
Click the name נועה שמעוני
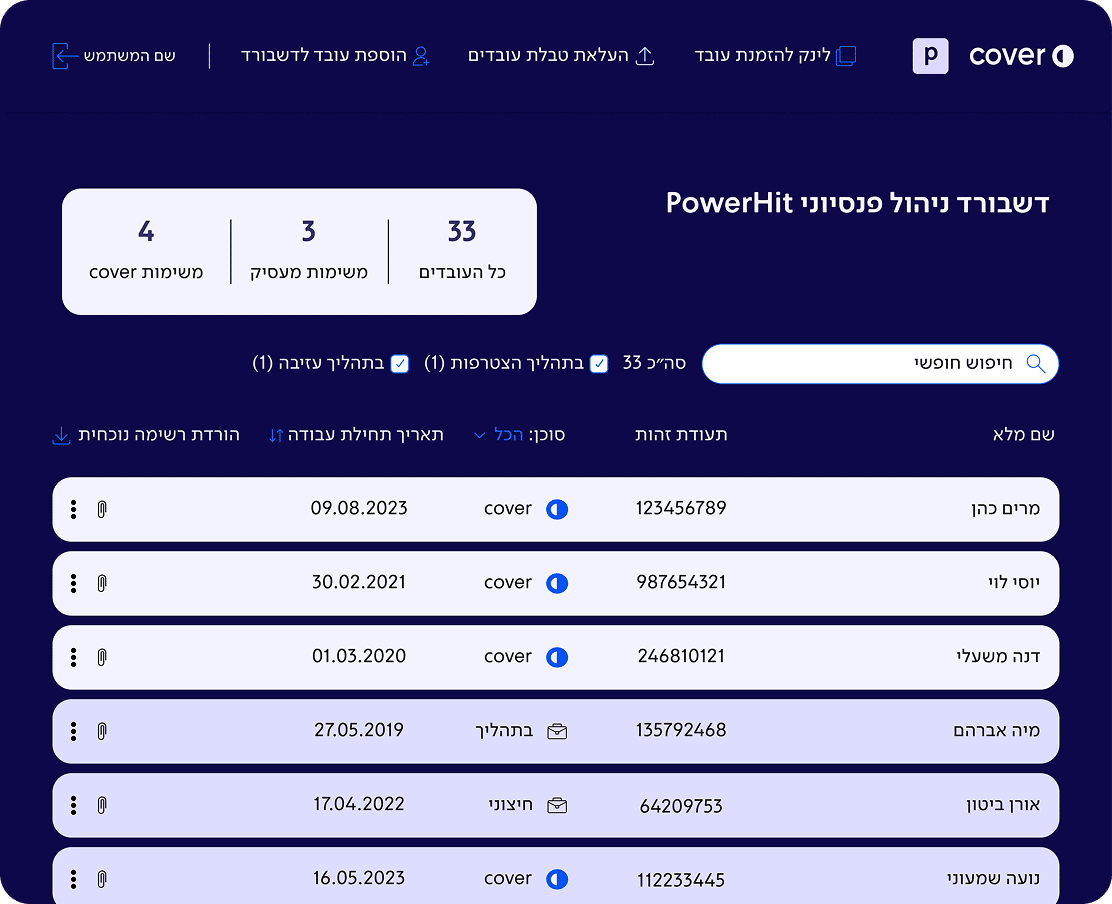coord(994,878)
